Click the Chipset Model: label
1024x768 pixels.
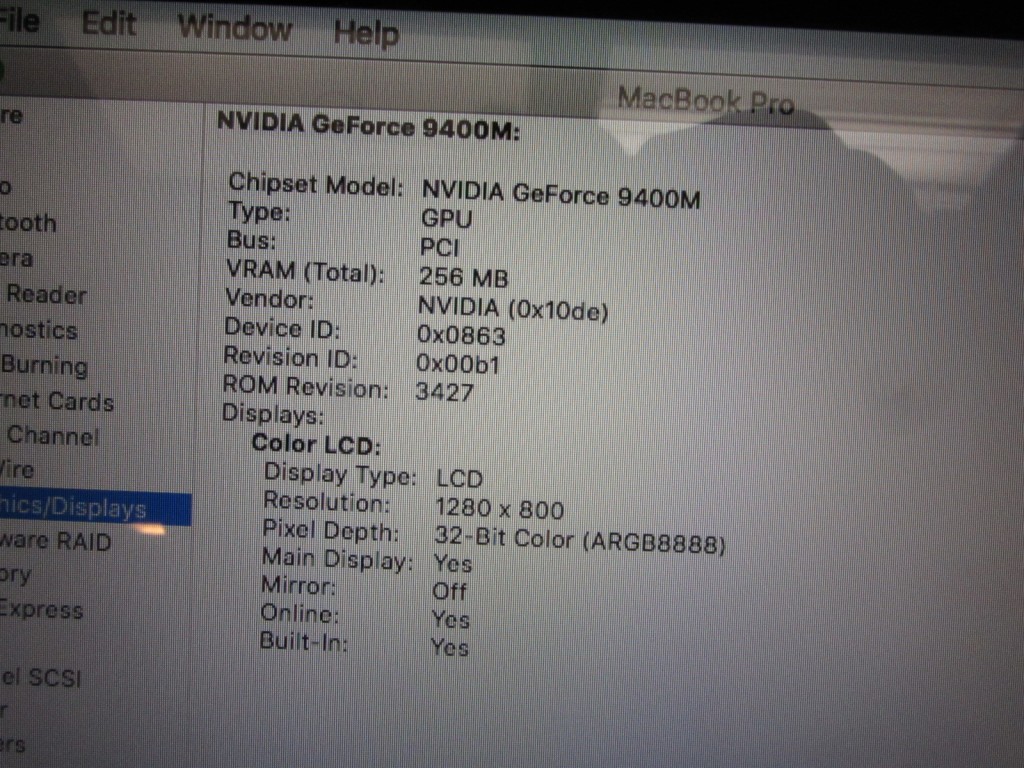click(316, 185)
